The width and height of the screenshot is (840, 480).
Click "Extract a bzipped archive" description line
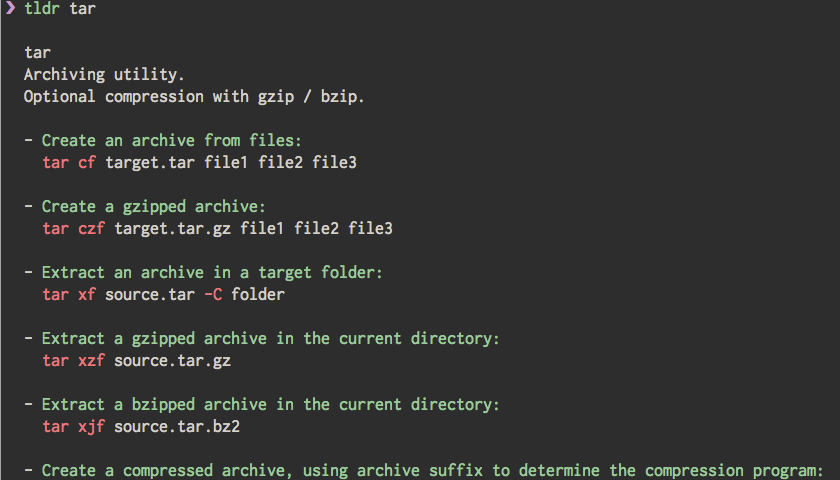point(270,404)
